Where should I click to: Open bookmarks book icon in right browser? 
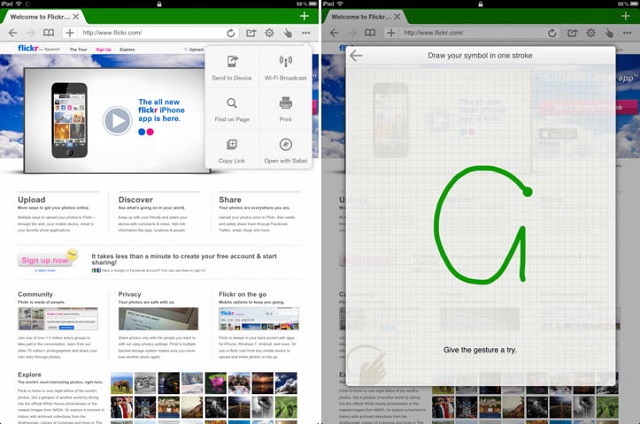(370, 33)
